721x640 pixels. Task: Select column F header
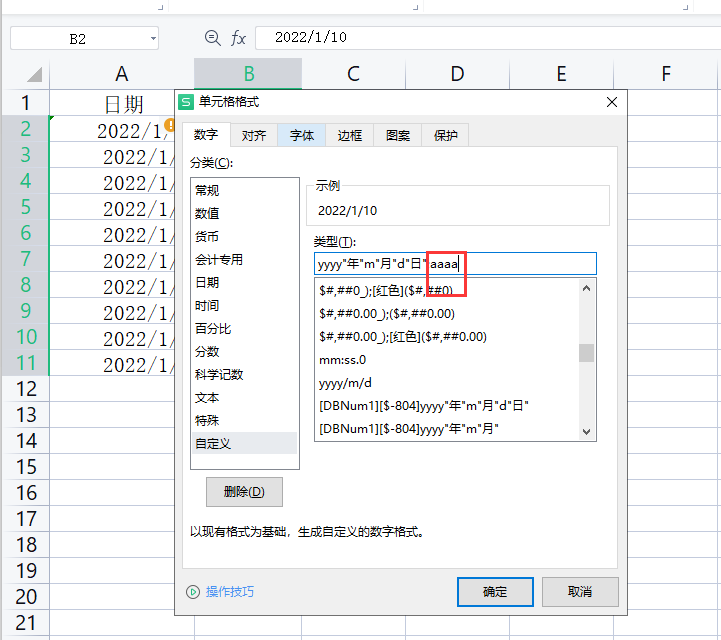[666, 74]
